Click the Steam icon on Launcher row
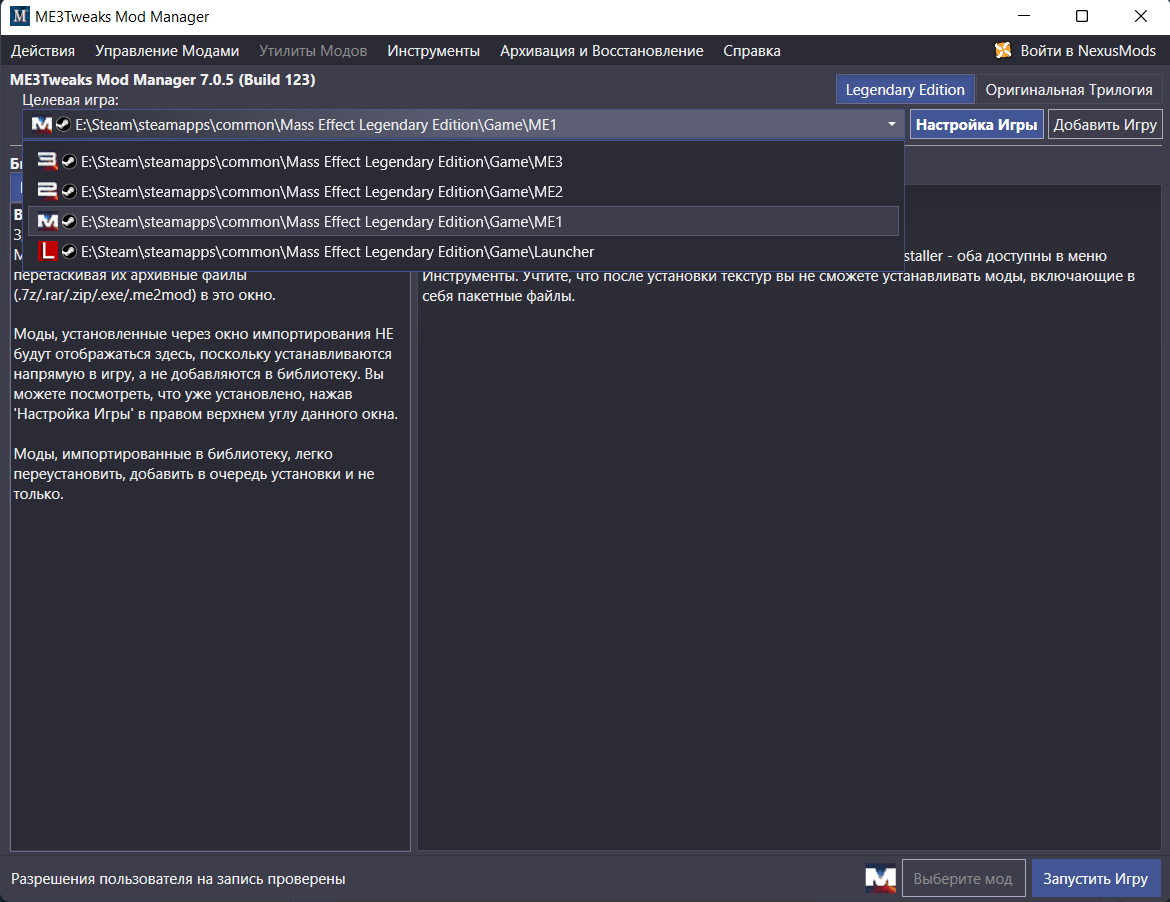The height and width of the screenshot is (902, 1170). 69,251
